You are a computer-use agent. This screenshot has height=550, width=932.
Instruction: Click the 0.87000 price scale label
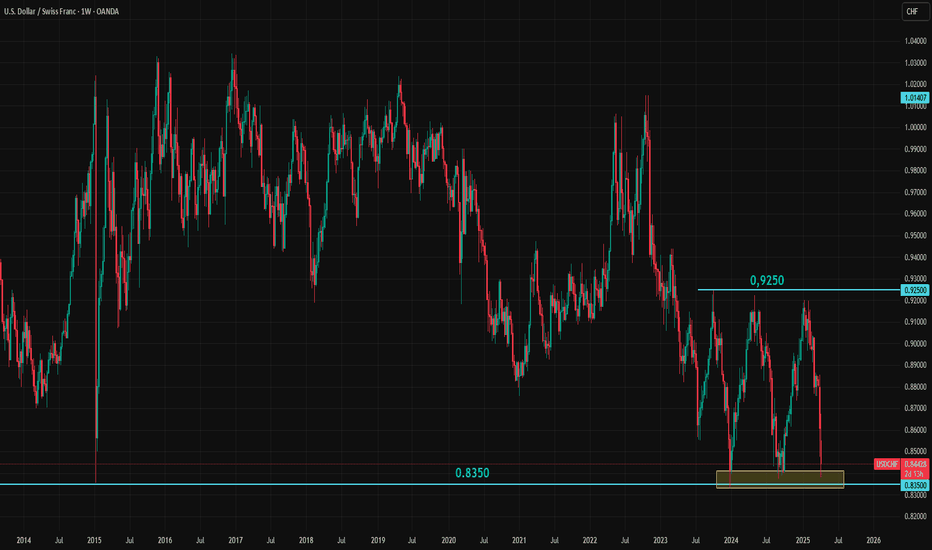click(x=915, y=408)
